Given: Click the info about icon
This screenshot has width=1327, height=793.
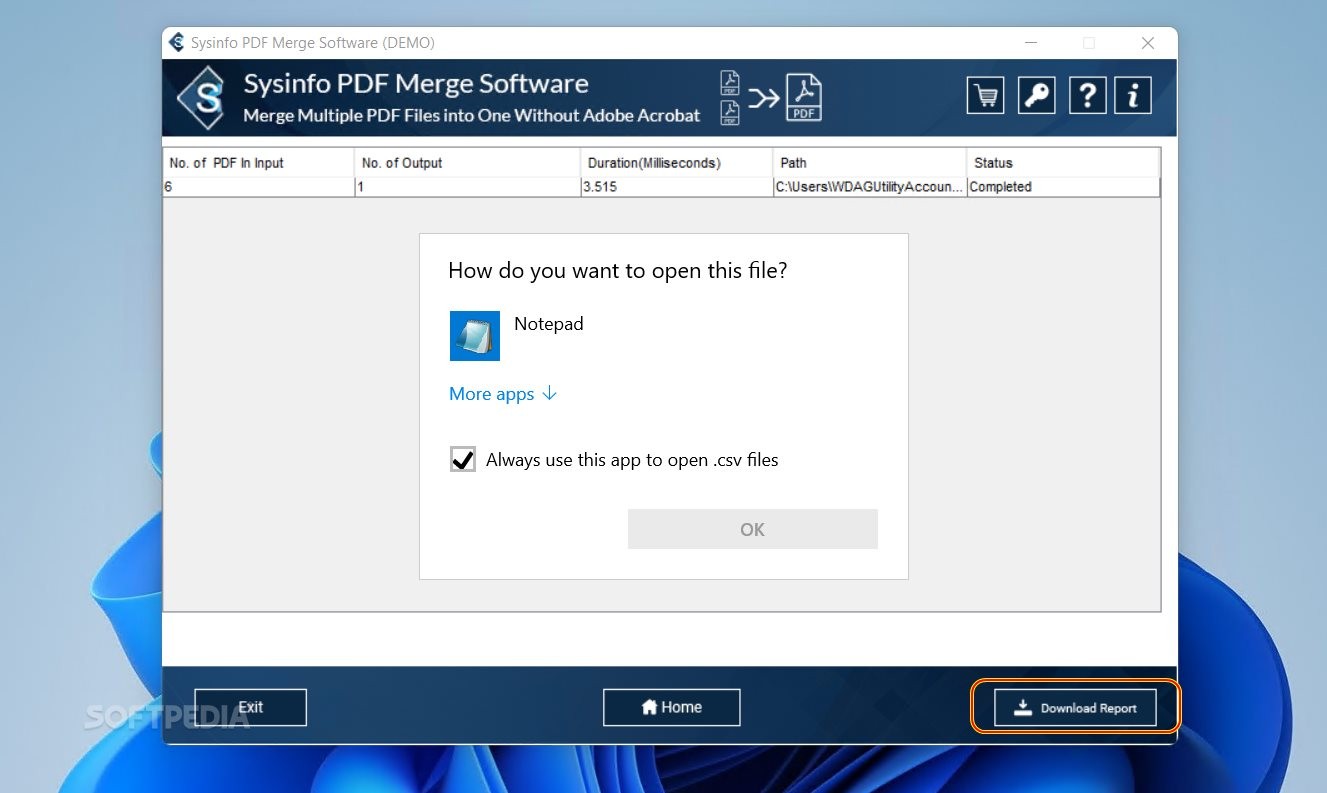Looking at the screenshot, I should 1133,96.
